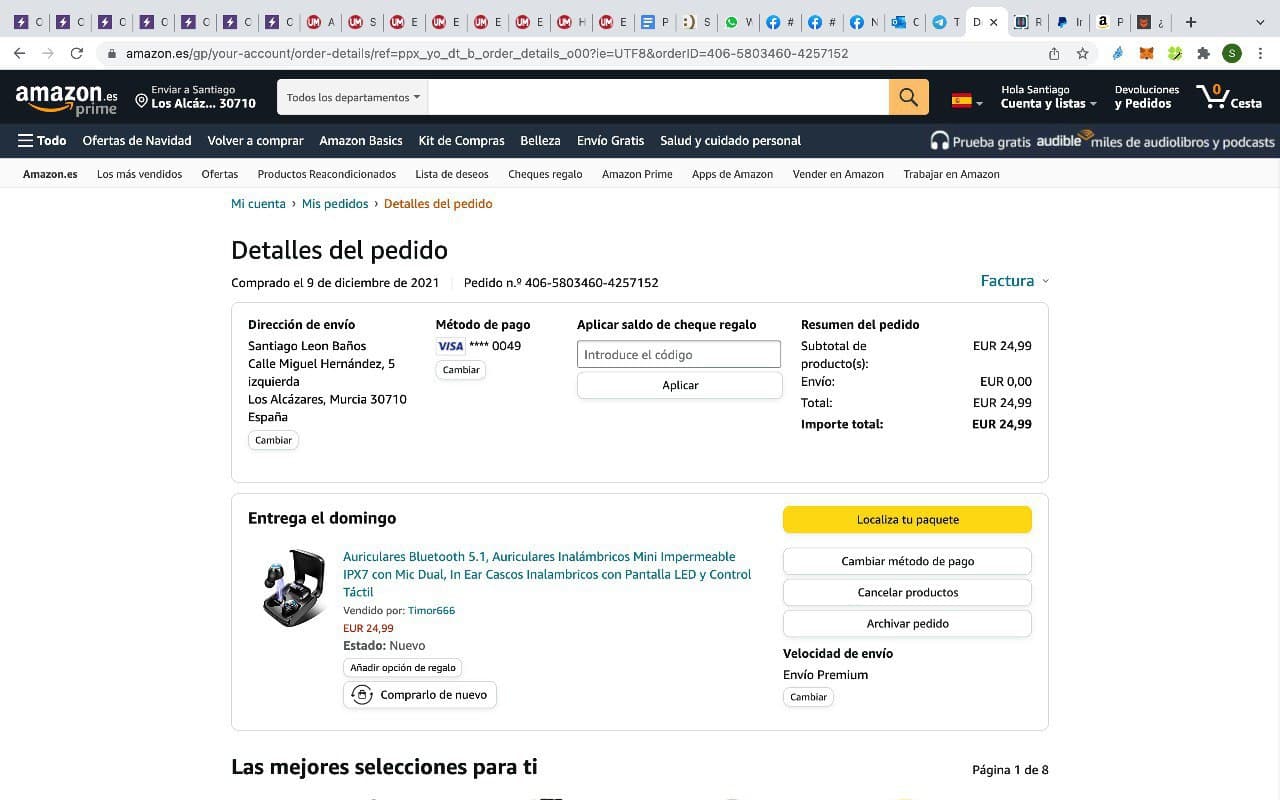
Task: Click the orange search magnifier button
Action: tap(908, 97)
